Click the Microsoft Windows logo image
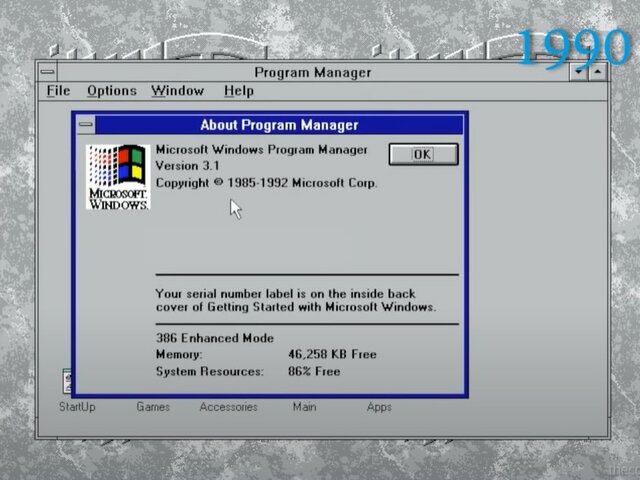The height and width of the screenshot is (480, 640). tap(118, 177)
